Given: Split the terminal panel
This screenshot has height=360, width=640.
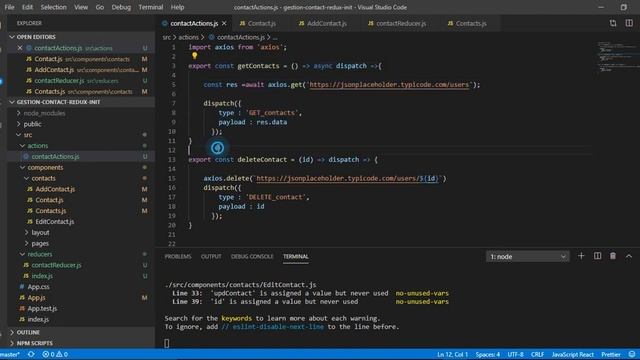Looking at the screenshot, I should click(x=597, y=256).
